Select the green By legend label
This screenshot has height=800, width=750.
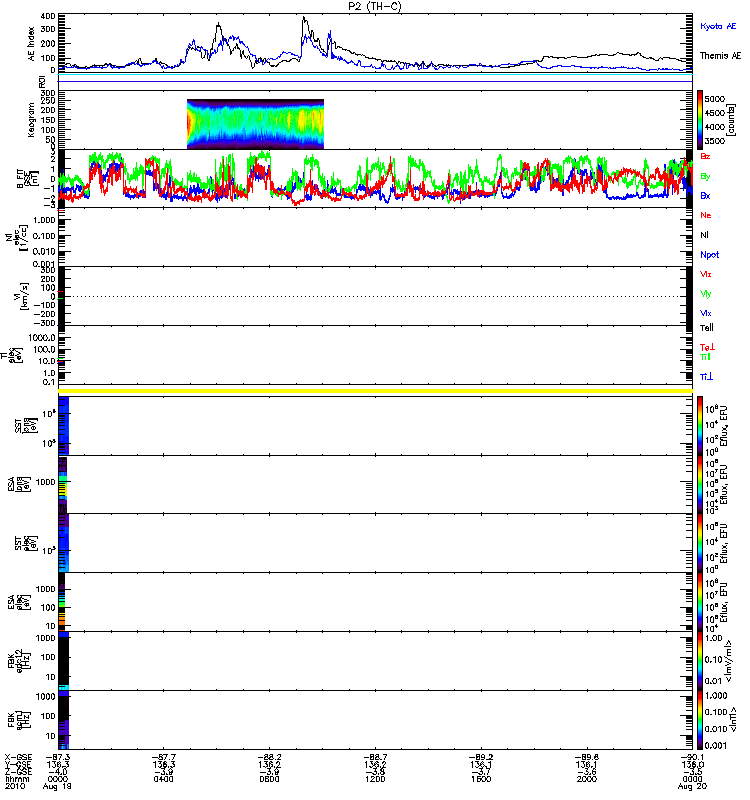(706, 176)
